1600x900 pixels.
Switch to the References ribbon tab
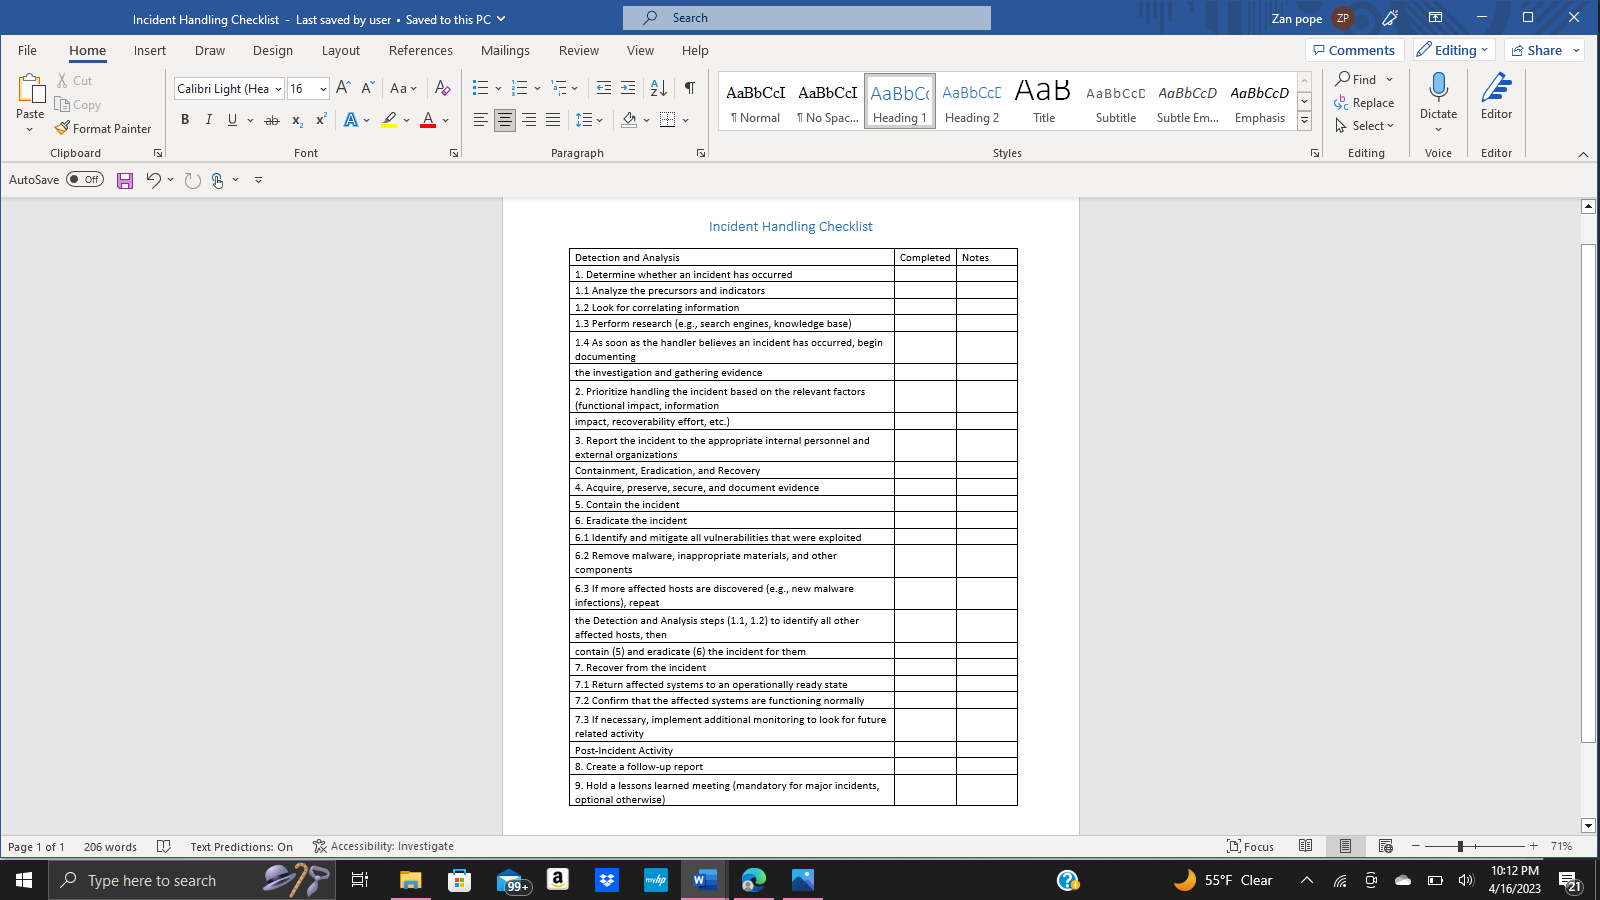(x=421, y=50)
